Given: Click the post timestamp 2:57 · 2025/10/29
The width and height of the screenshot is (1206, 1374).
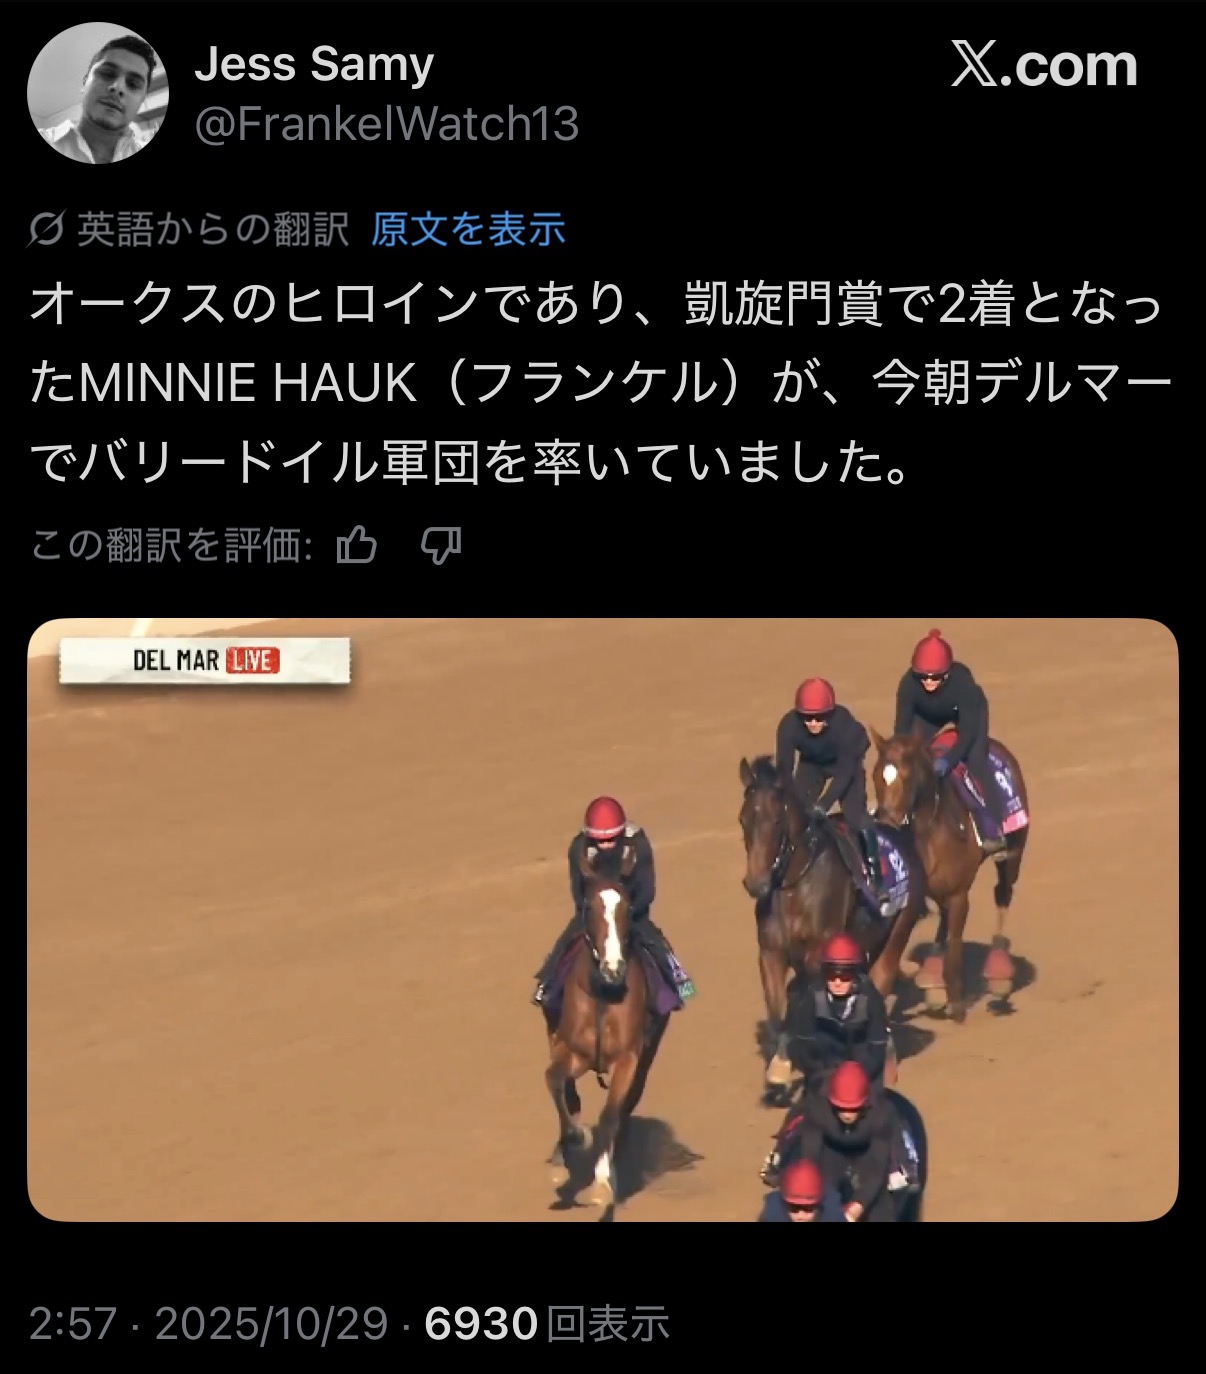Looking at the screenshot, I should tap(208, 1324).
